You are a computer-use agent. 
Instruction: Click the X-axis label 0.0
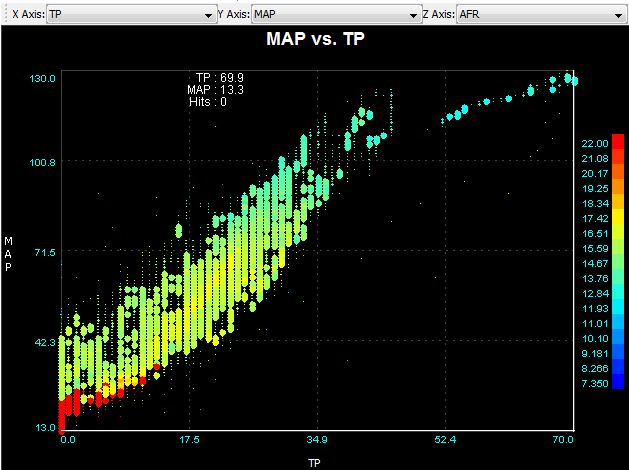(x=68, y=440)
